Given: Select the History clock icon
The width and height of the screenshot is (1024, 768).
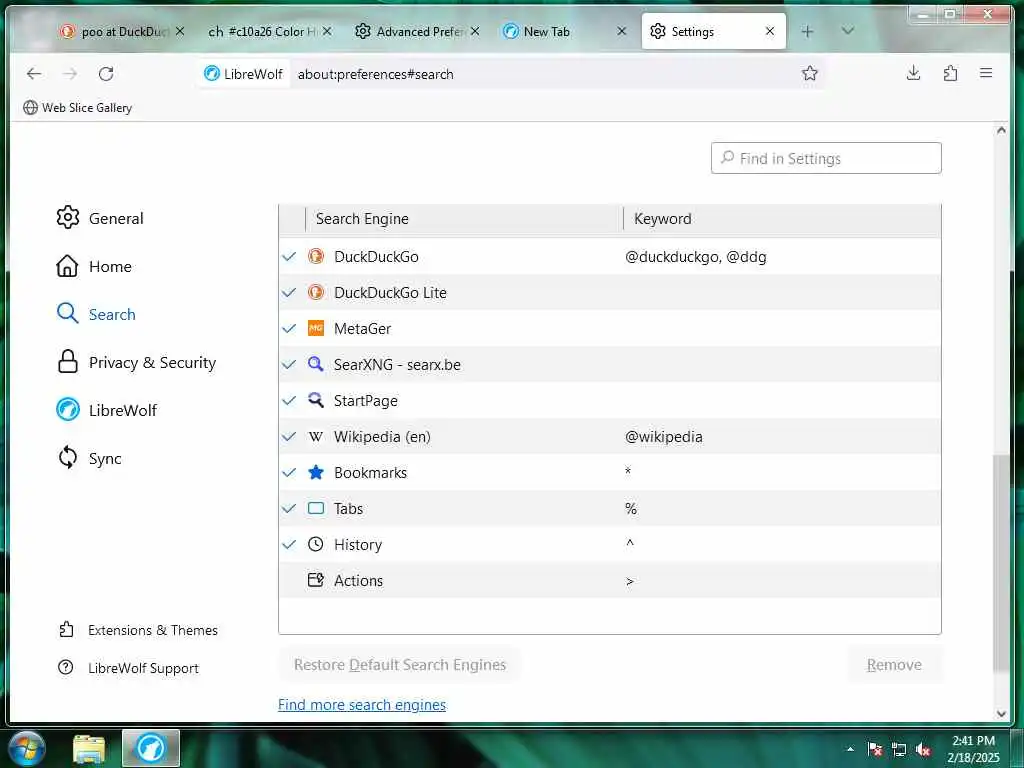Looking at the screenshot, I should [316, 544].
